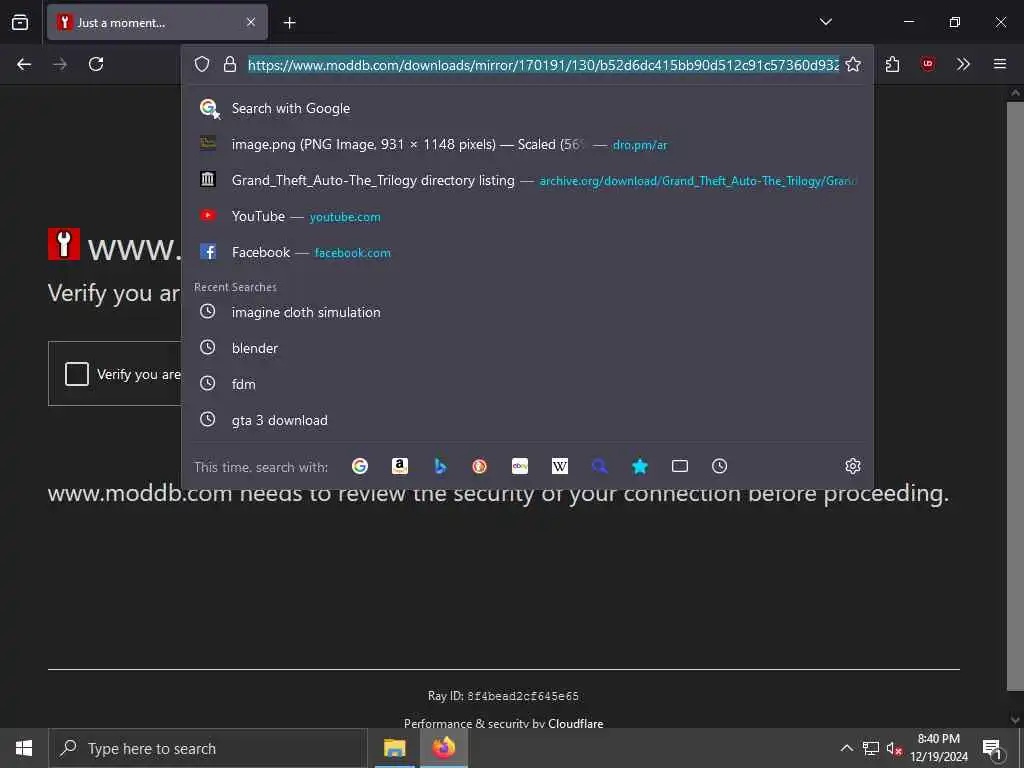The image size is (1024, 768).
Task: Search this time with the magnifier engine
Action: (x=600, y=466)
